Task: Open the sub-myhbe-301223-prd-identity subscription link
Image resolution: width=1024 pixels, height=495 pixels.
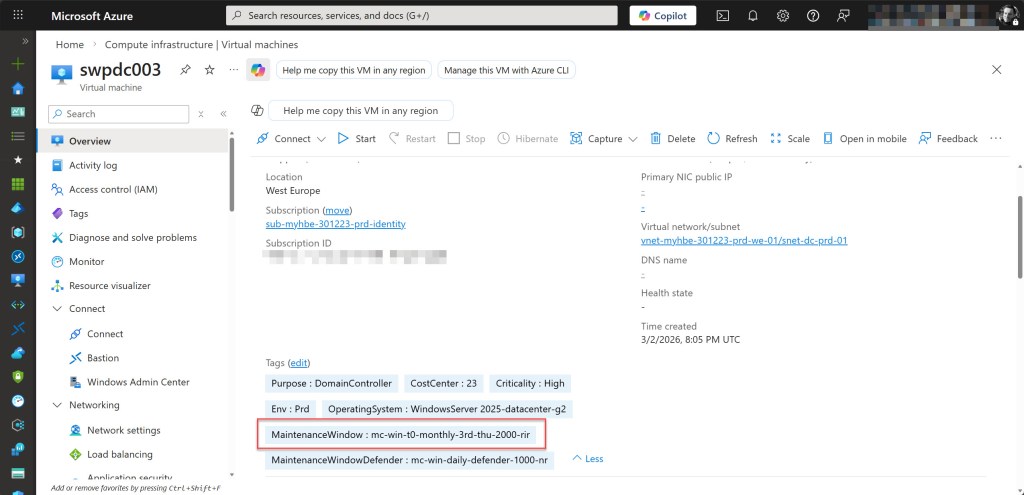Action: tap(335, 224)
